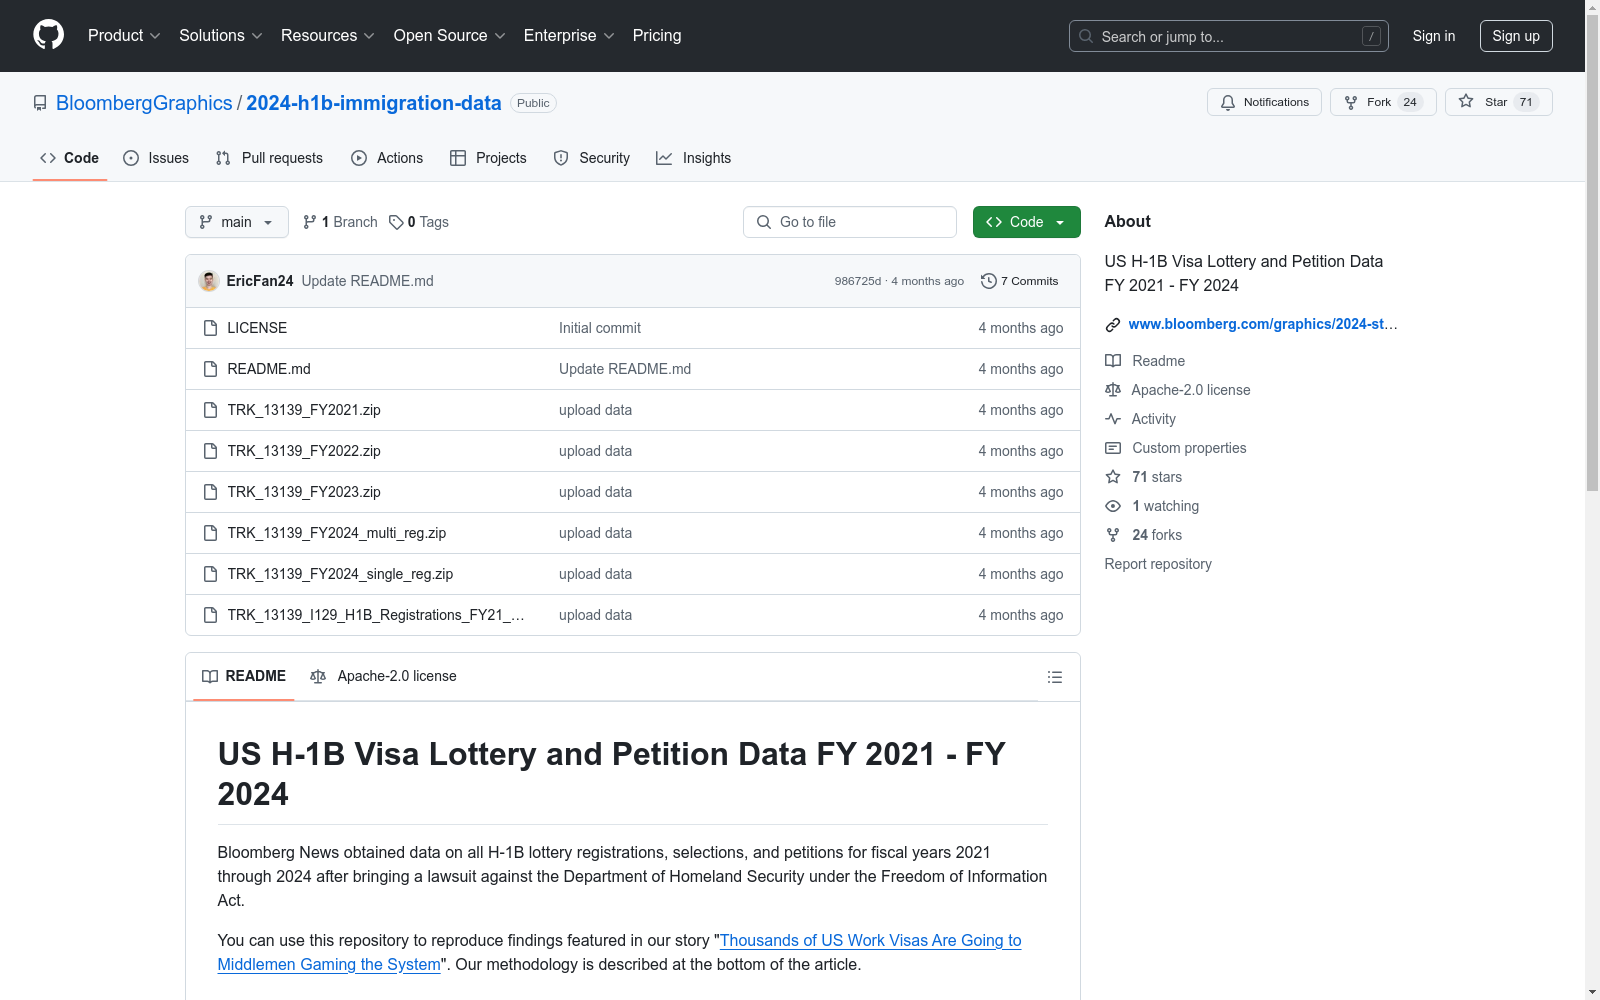Open the README.md file
Image resolution: width=1600 pixels, height=1000 pixels.
pyautogui.click(x=269, y=369)
